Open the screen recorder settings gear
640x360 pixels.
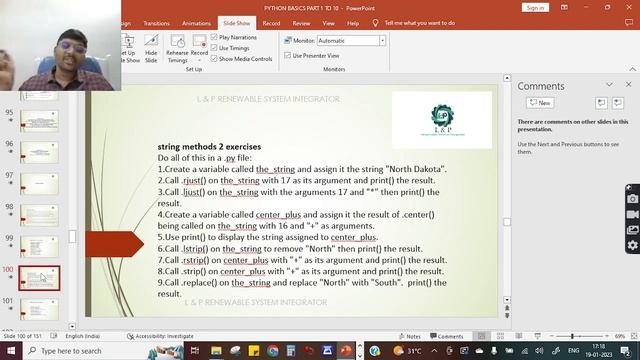[633, 245]
